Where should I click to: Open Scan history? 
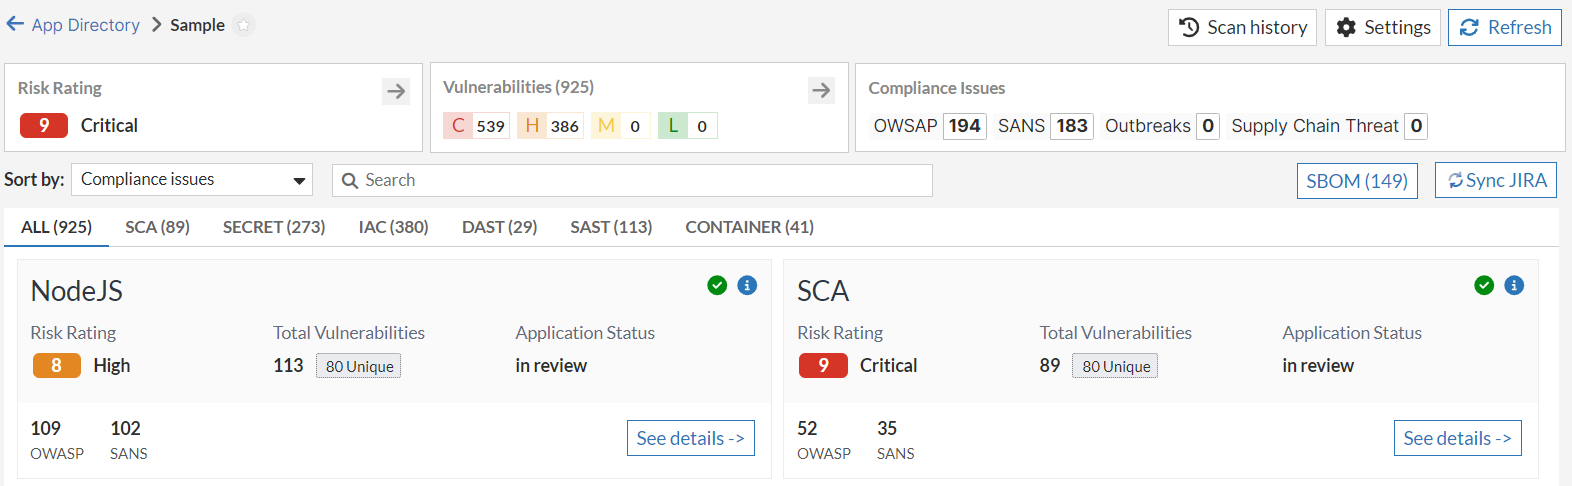1244,27
